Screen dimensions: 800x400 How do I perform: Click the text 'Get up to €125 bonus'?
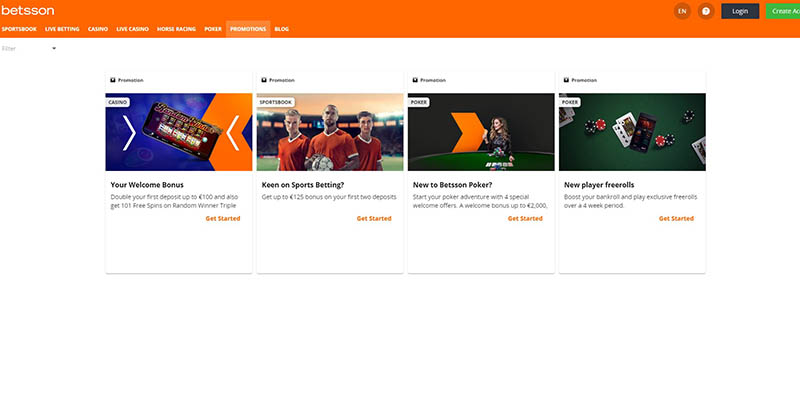click(x=292, y=197)
